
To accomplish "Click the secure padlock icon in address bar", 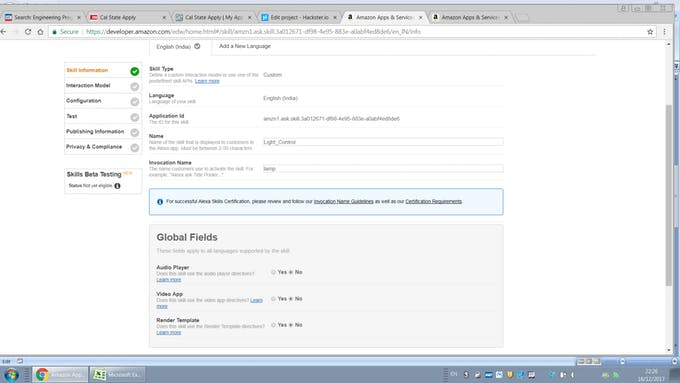I will (x=54, y=32).
